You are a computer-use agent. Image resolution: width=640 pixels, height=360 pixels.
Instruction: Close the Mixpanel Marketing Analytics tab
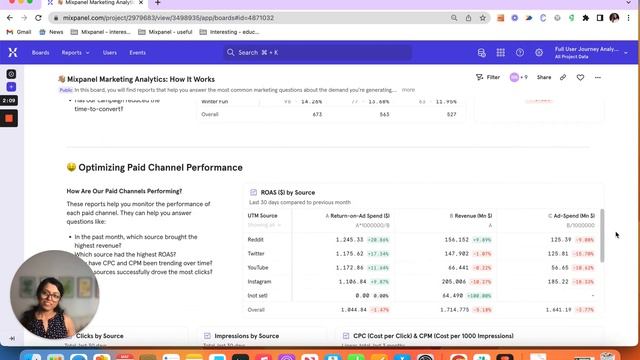141,3
